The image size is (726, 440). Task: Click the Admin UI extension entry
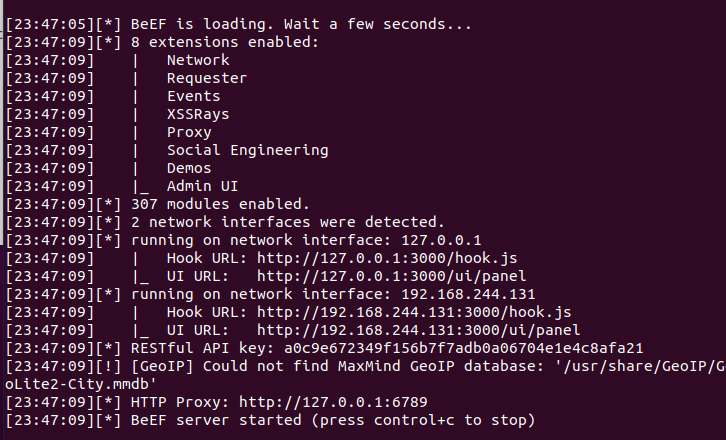pos(202,186)
